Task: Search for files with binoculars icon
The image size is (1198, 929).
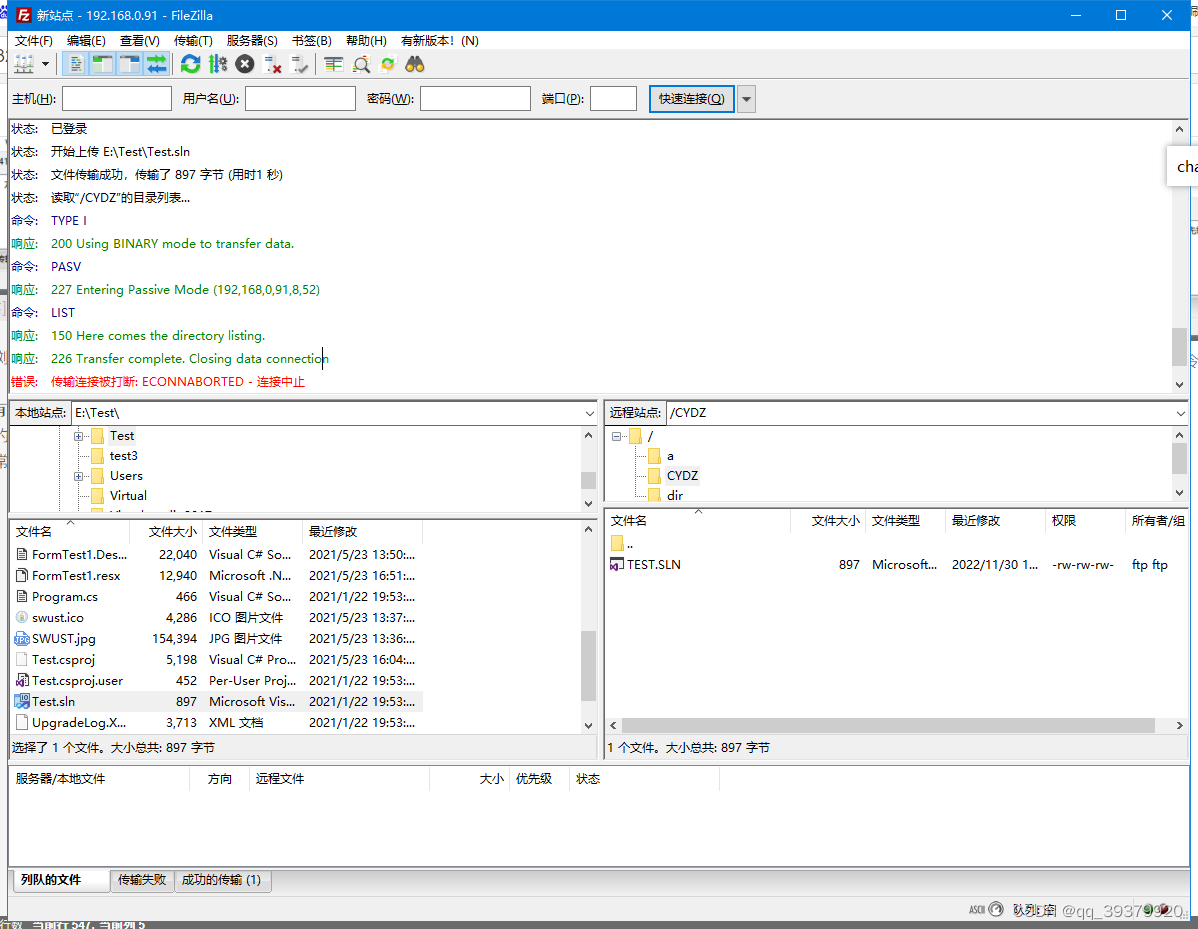Action: tap(415, 65)
